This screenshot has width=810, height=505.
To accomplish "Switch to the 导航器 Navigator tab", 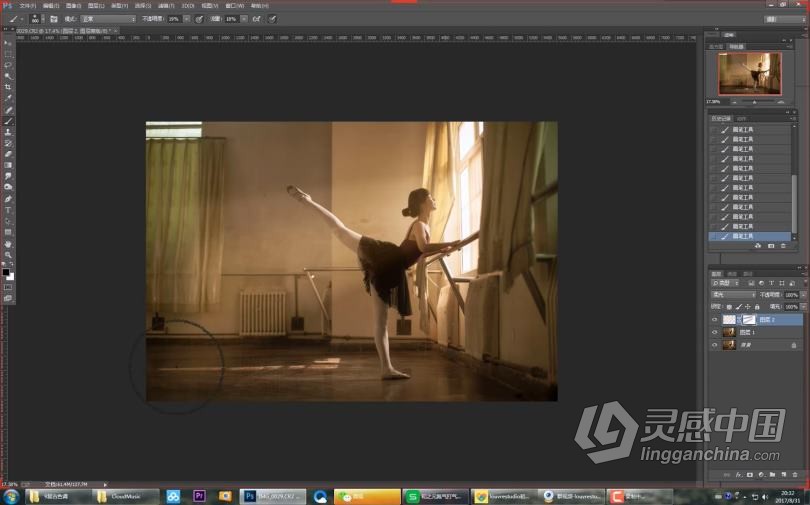I will [736, 46].
